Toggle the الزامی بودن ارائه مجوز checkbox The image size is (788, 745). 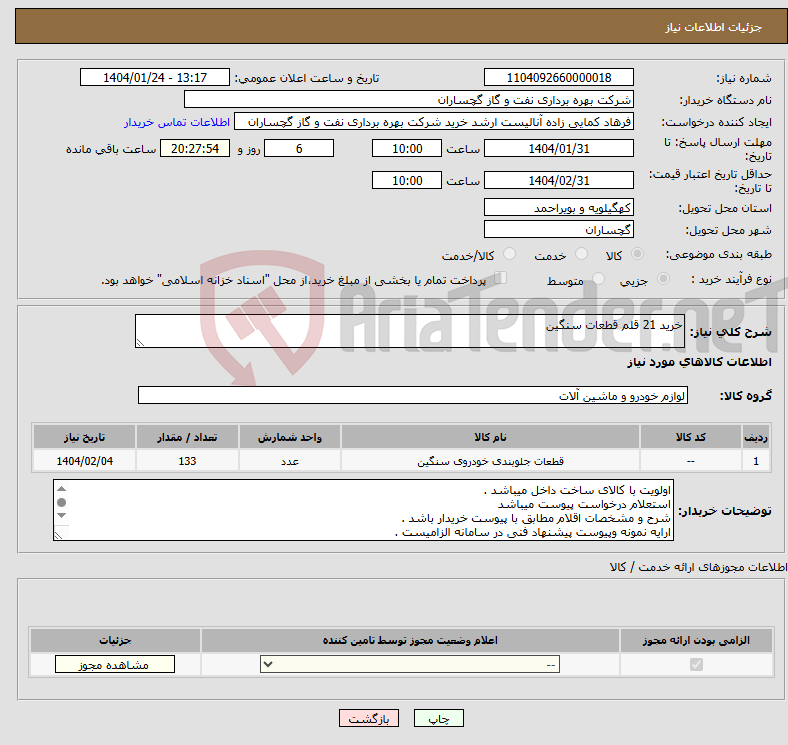[697, 664]
